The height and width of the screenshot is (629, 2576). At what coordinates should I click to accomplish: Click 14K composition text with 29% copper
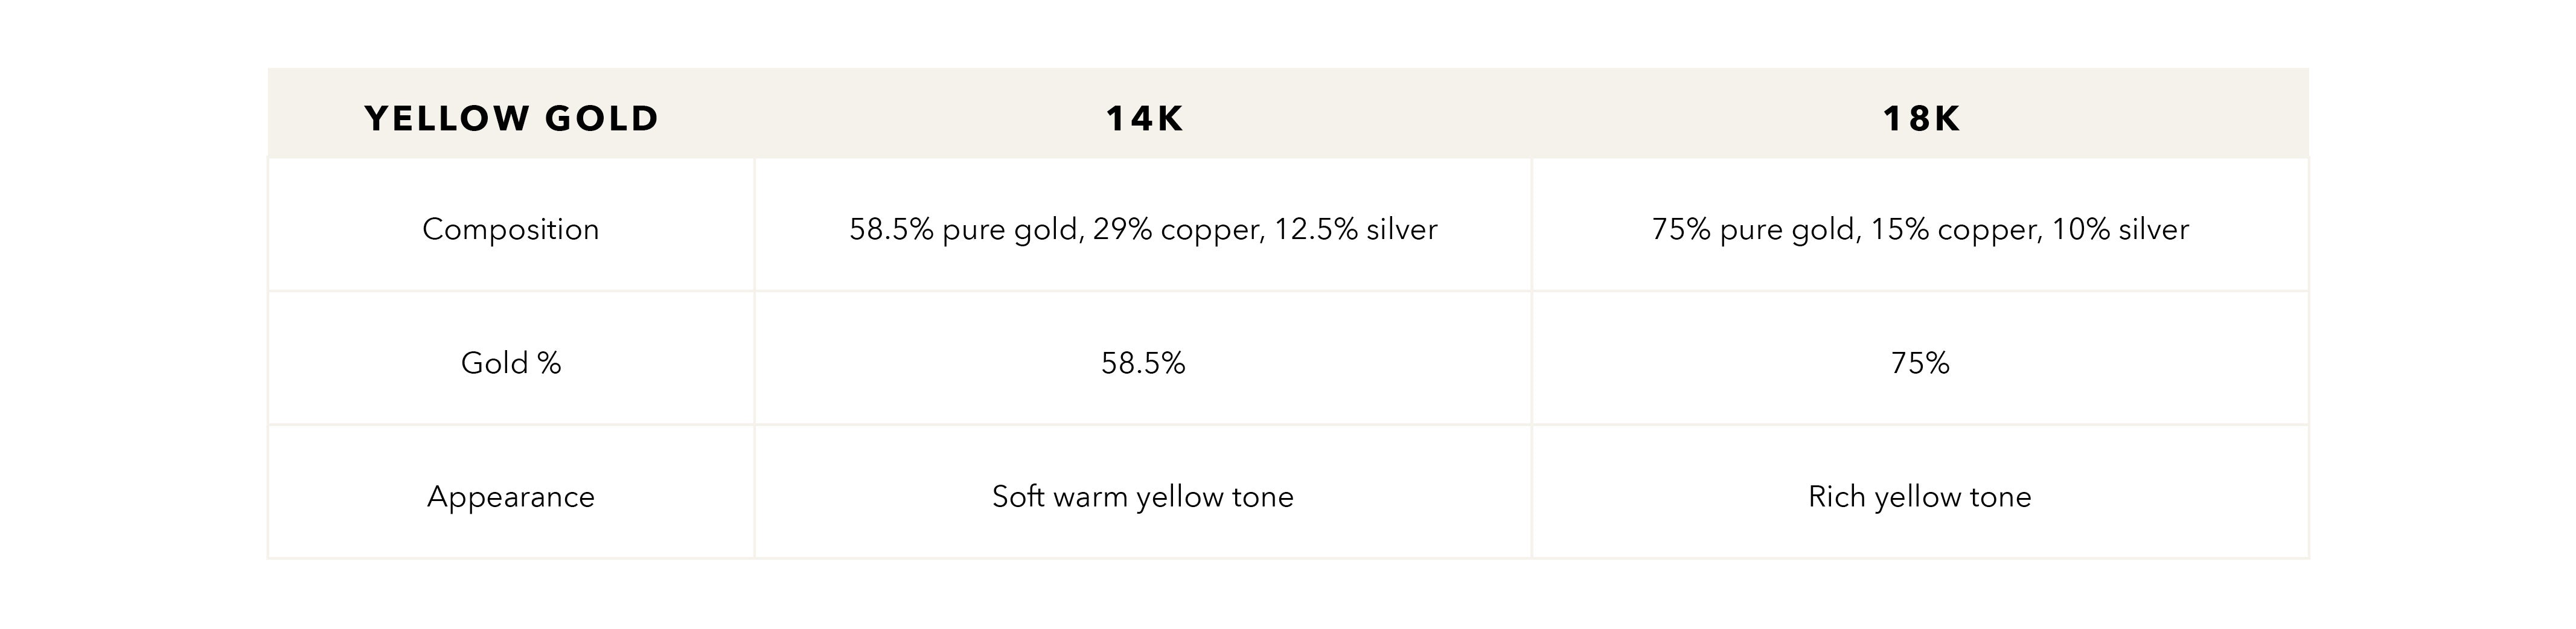(1143, 229)
